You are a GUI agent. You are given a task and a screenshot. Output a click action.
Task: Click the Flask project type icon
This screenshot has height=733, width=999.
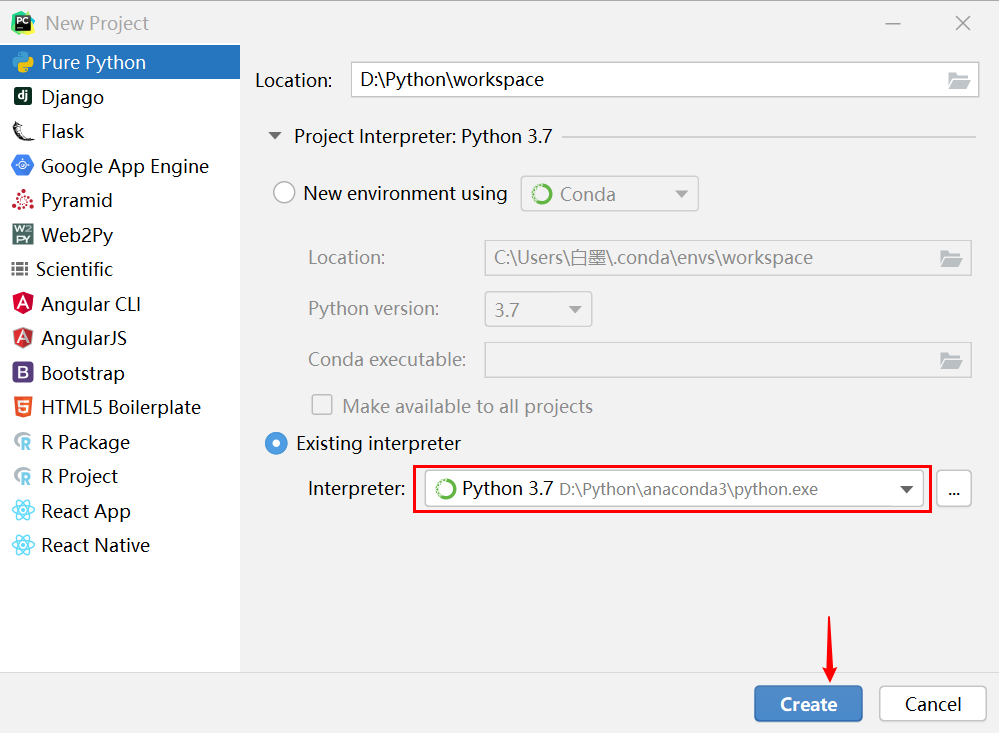tap(22, 131)
